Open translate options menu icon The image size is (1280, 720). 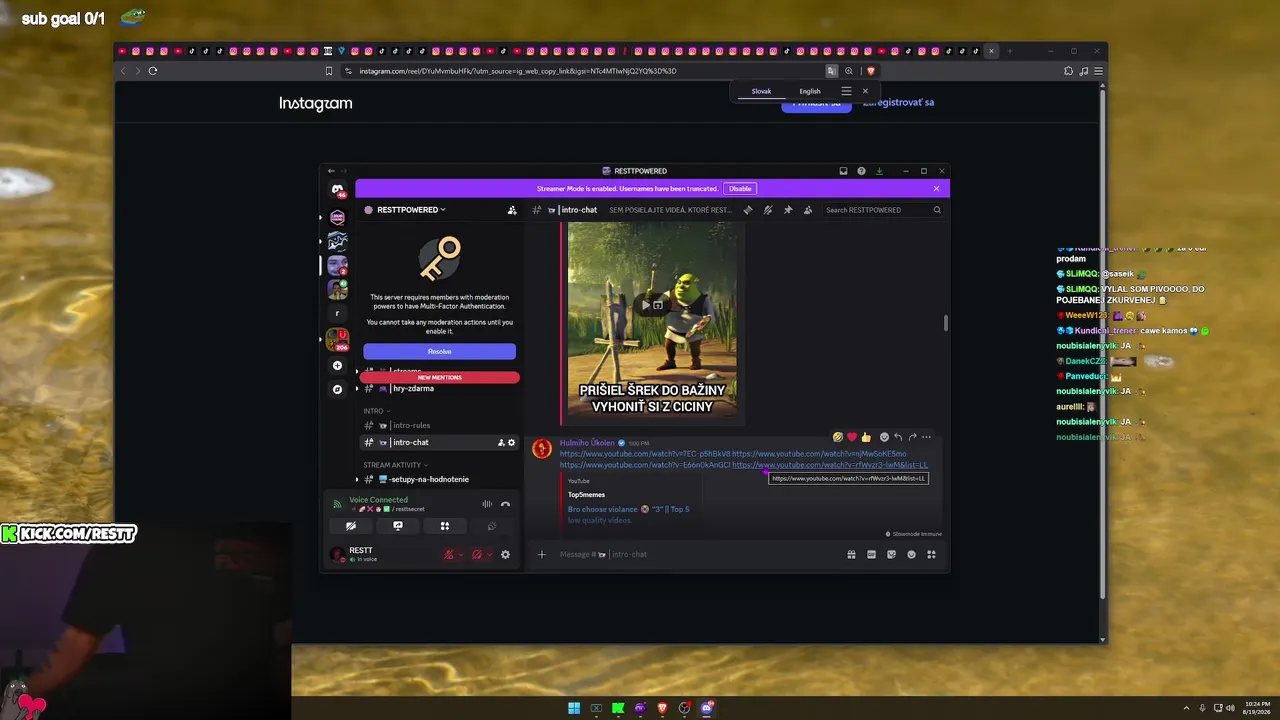pyautogui.click(x=846, y=91)
